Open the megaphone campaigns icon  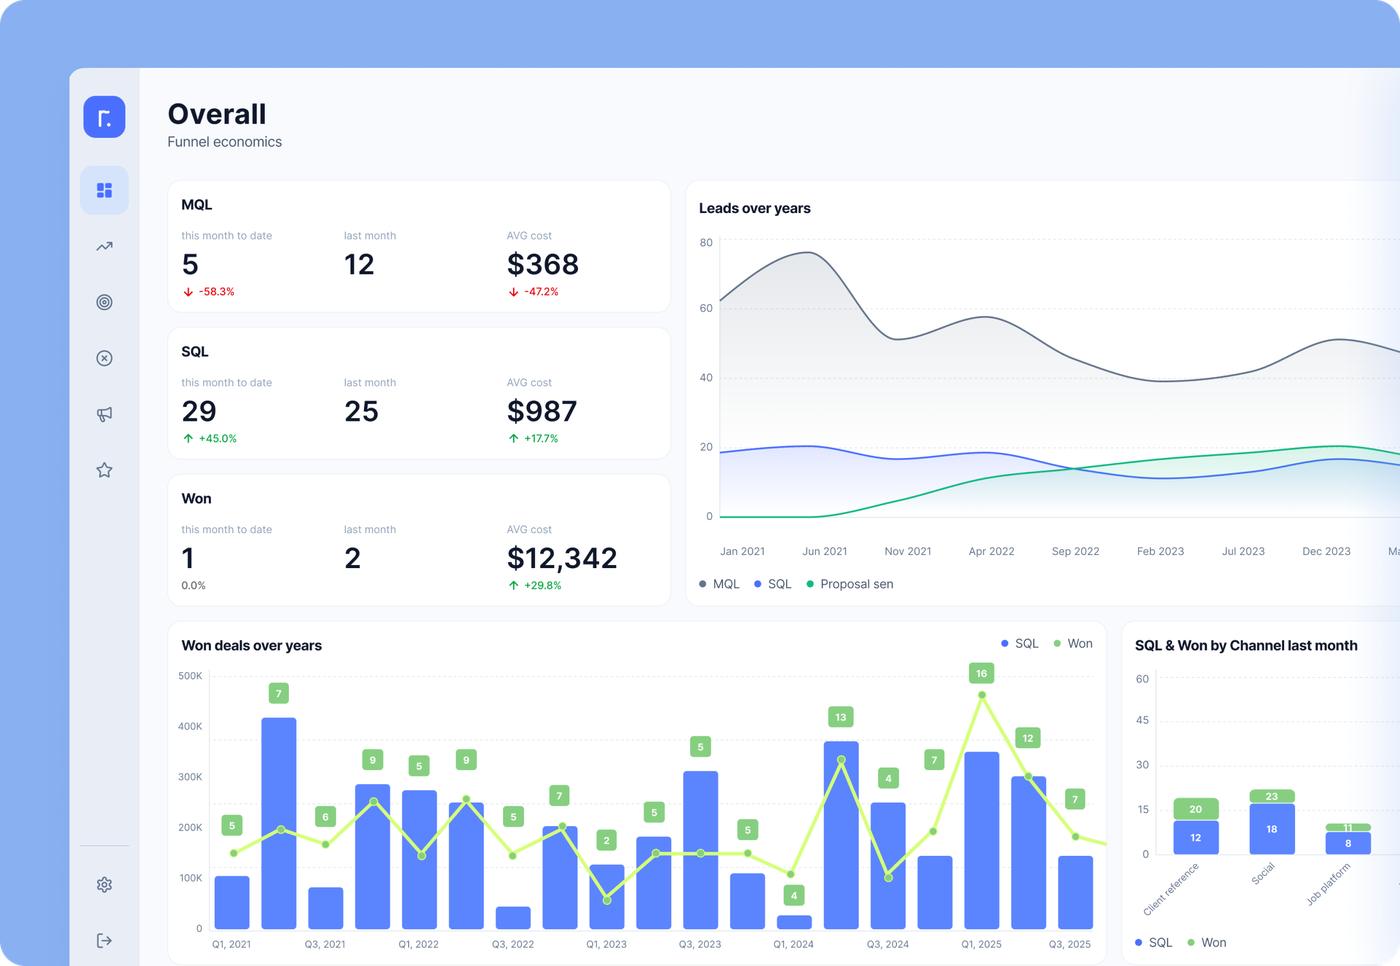pos(104,414)
